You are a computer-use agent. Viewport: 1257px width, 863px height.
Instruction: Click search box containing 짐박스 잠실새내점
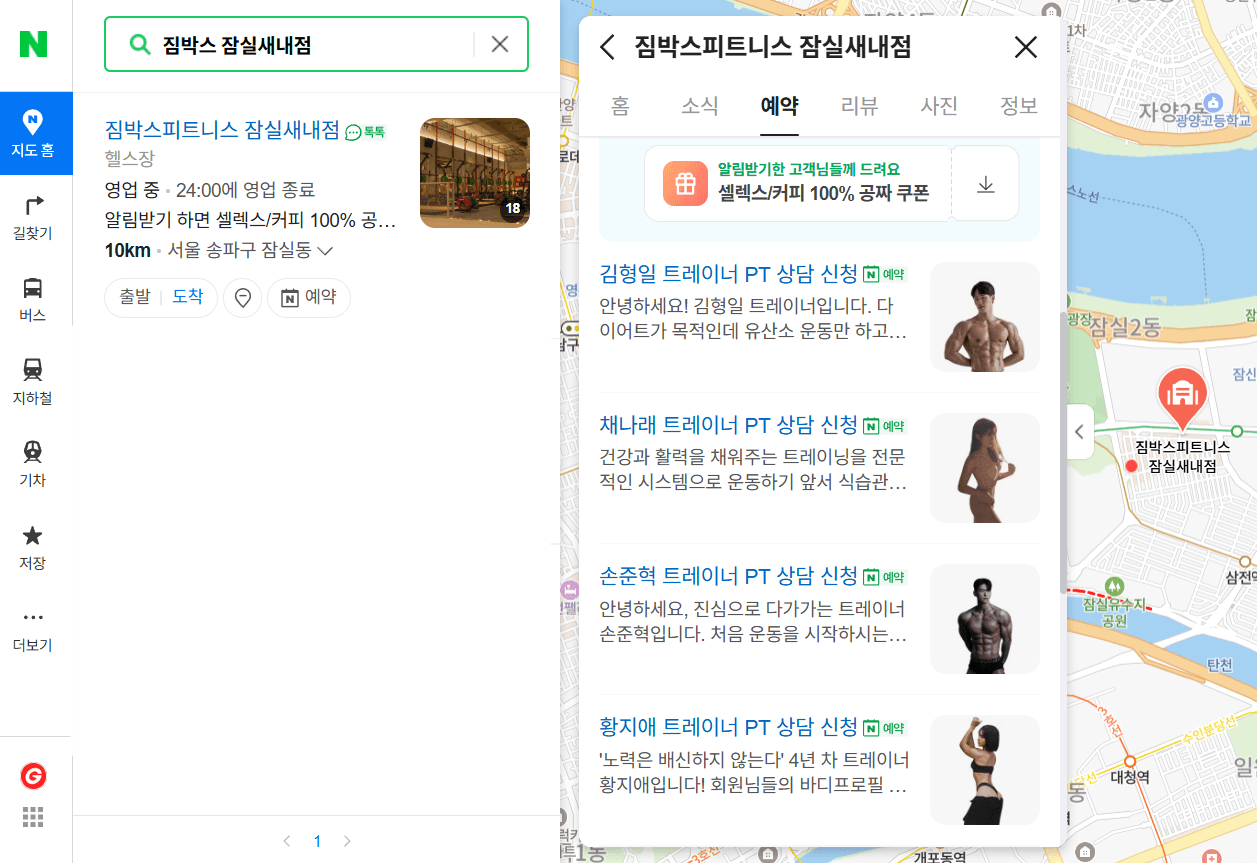316,44
